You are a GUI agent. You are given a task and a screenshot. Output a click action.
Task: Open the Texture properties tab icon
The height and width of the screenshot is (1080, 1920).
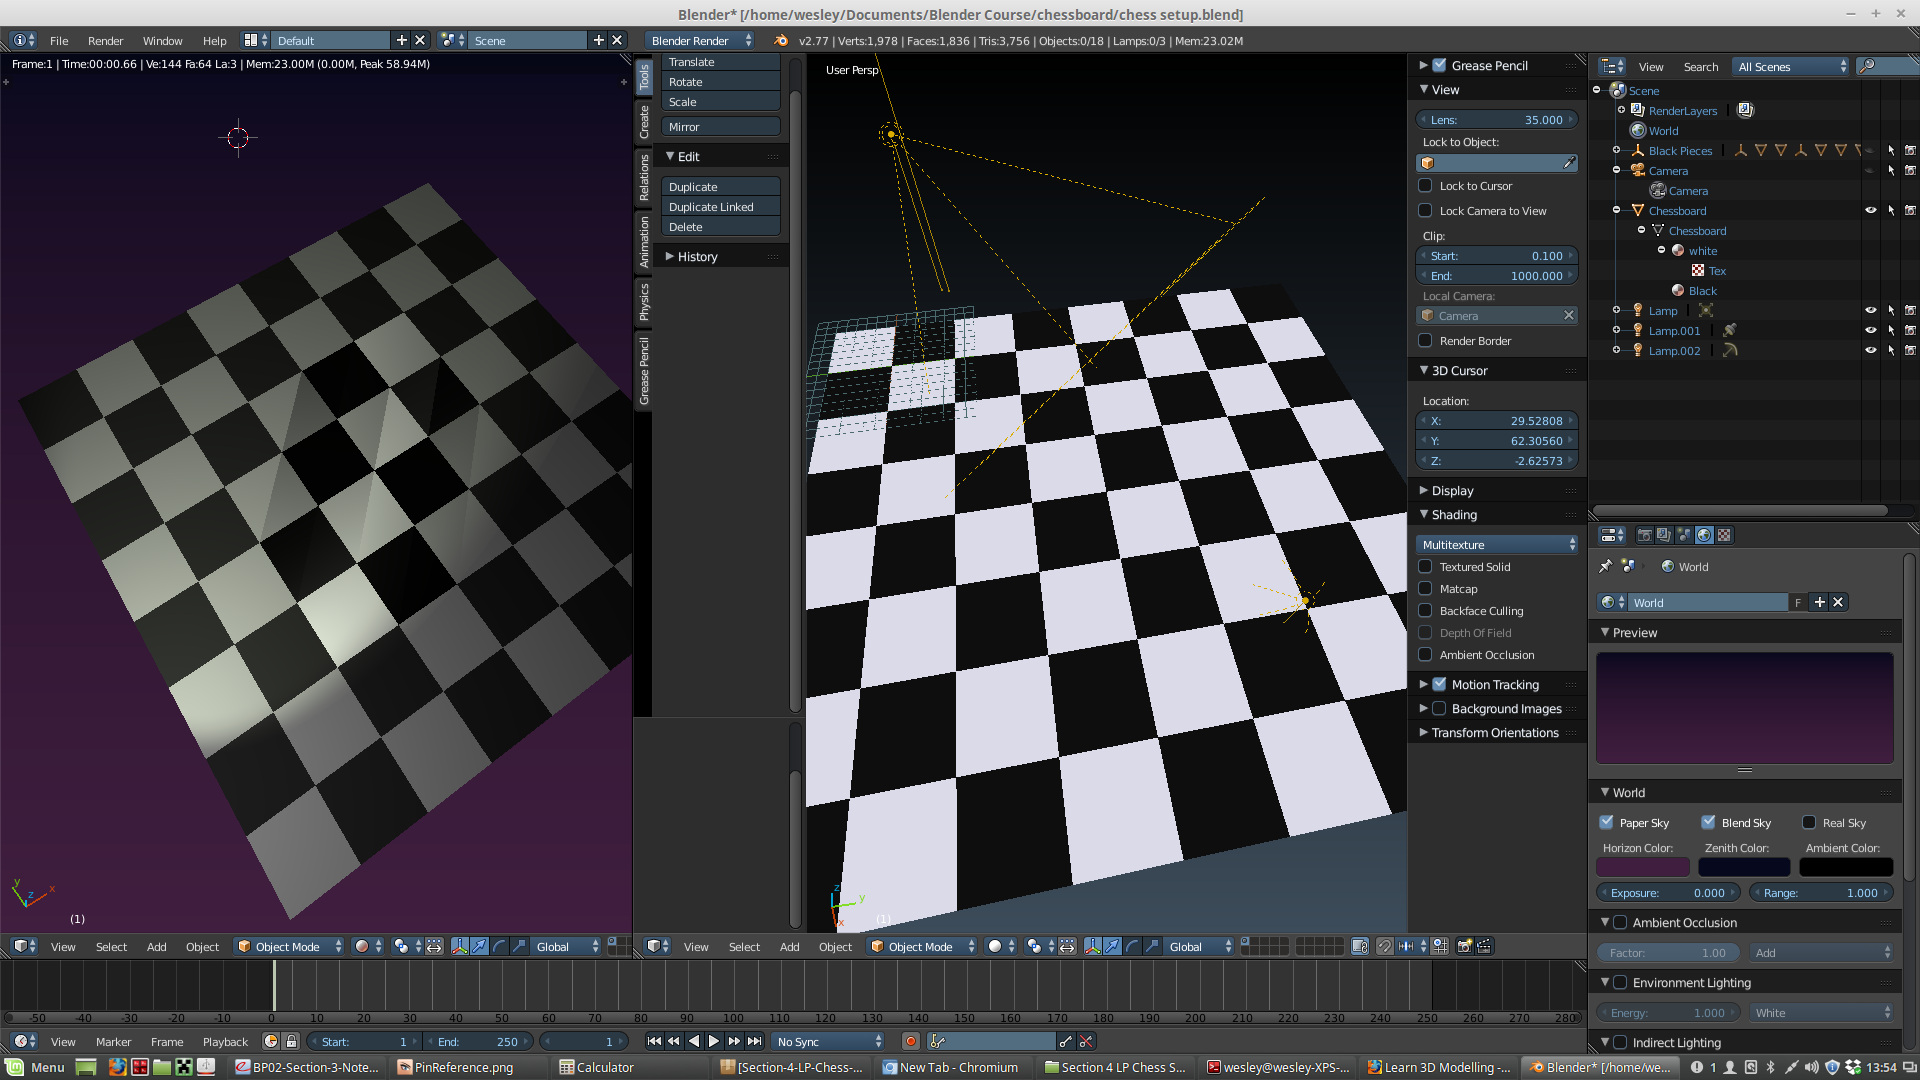click(1724, 536)
